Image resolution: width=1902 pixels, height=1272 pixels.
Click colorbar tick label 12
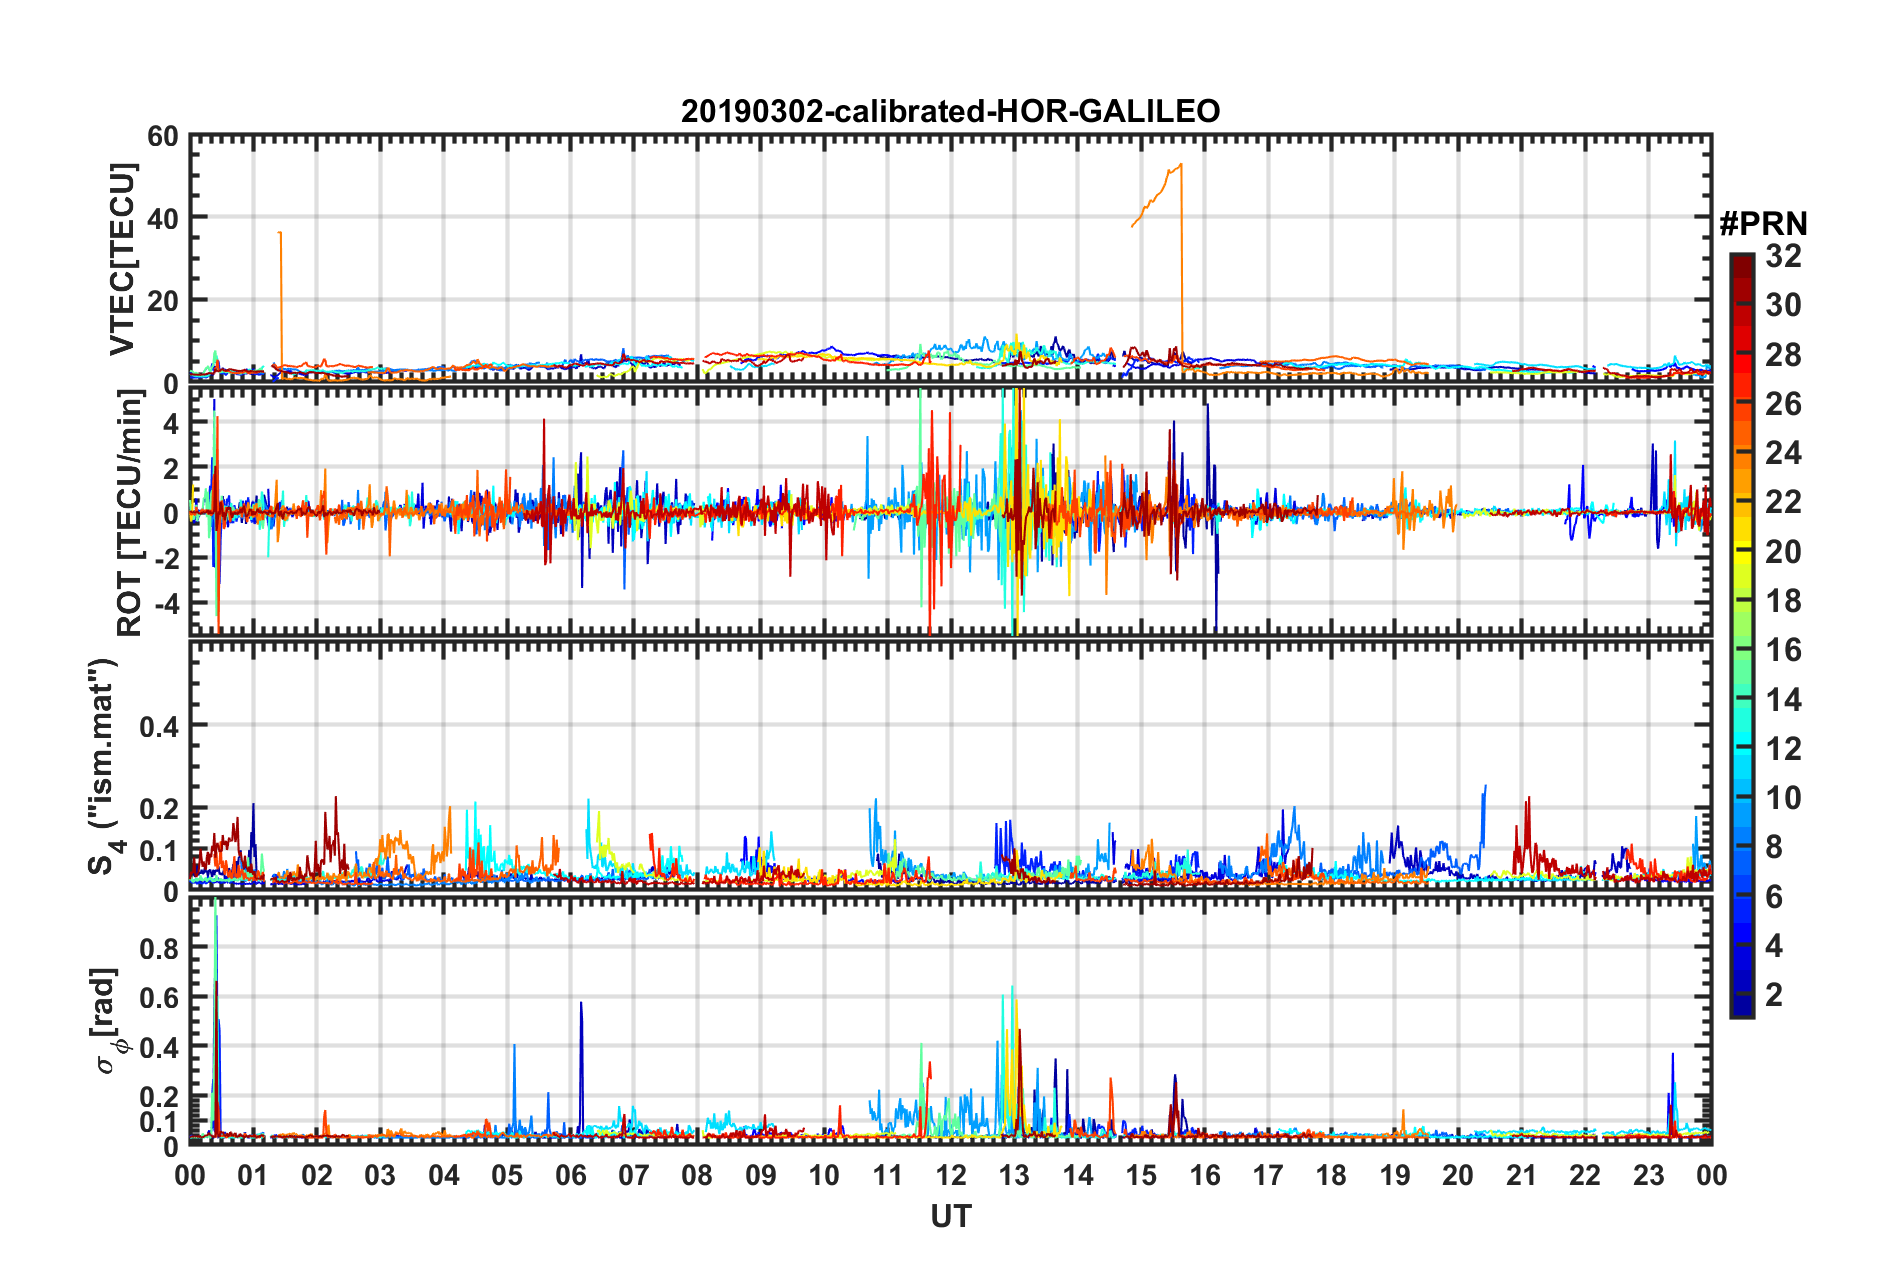(1783, 748)
